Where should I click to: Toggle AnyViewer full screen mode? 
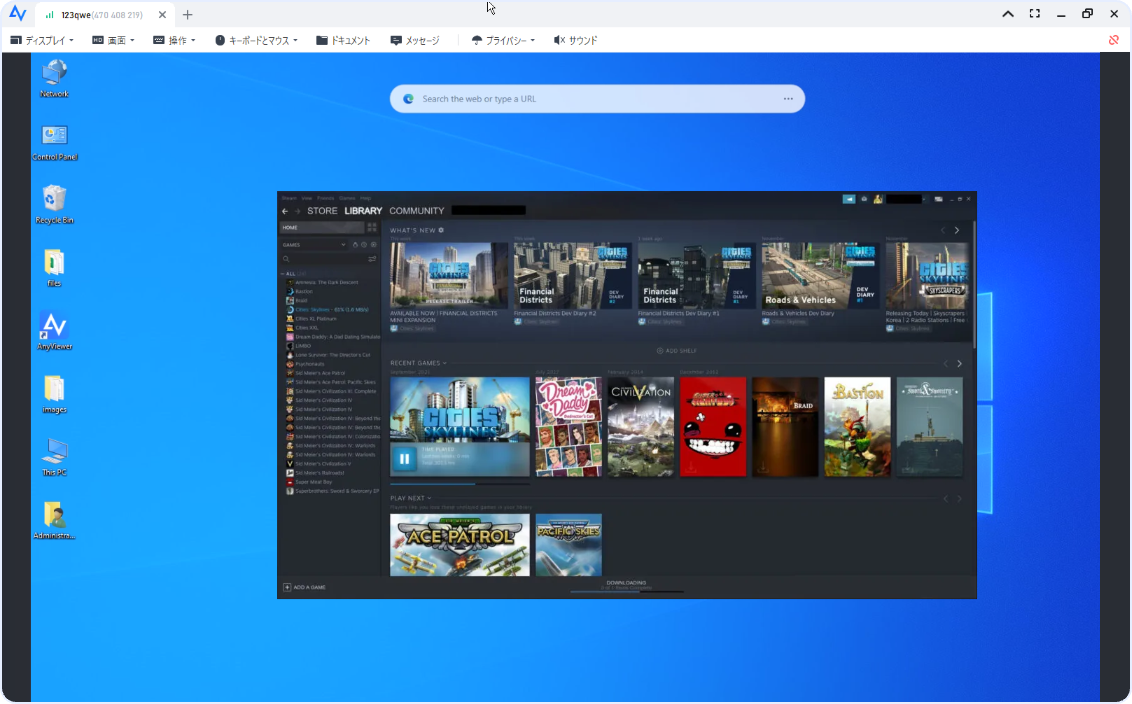[x=1035, y=14]
